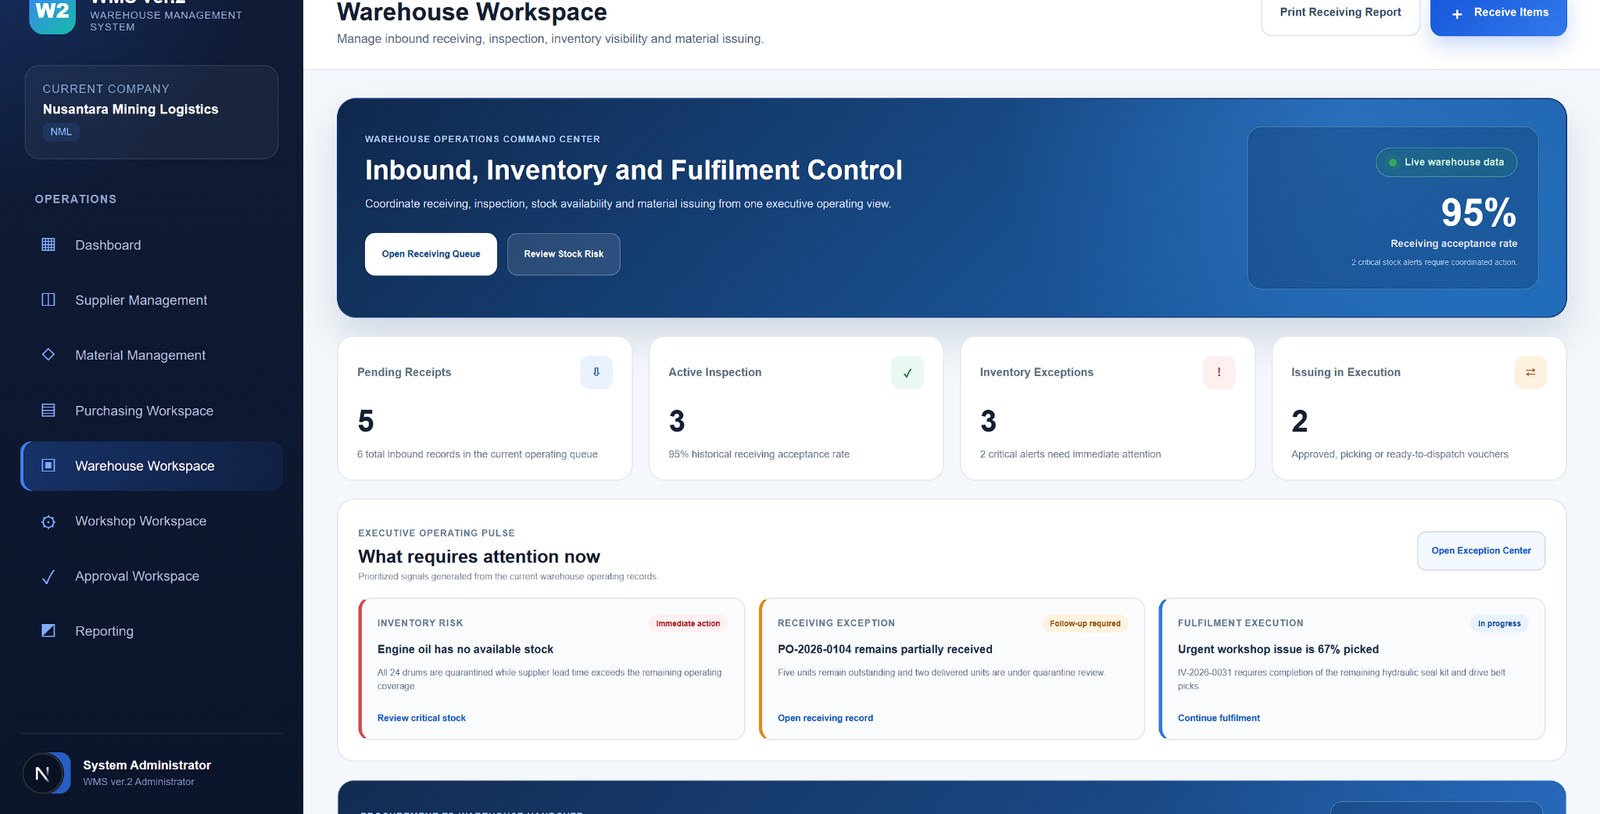
Task: Click the Open receiving record link
Action: 825,718
